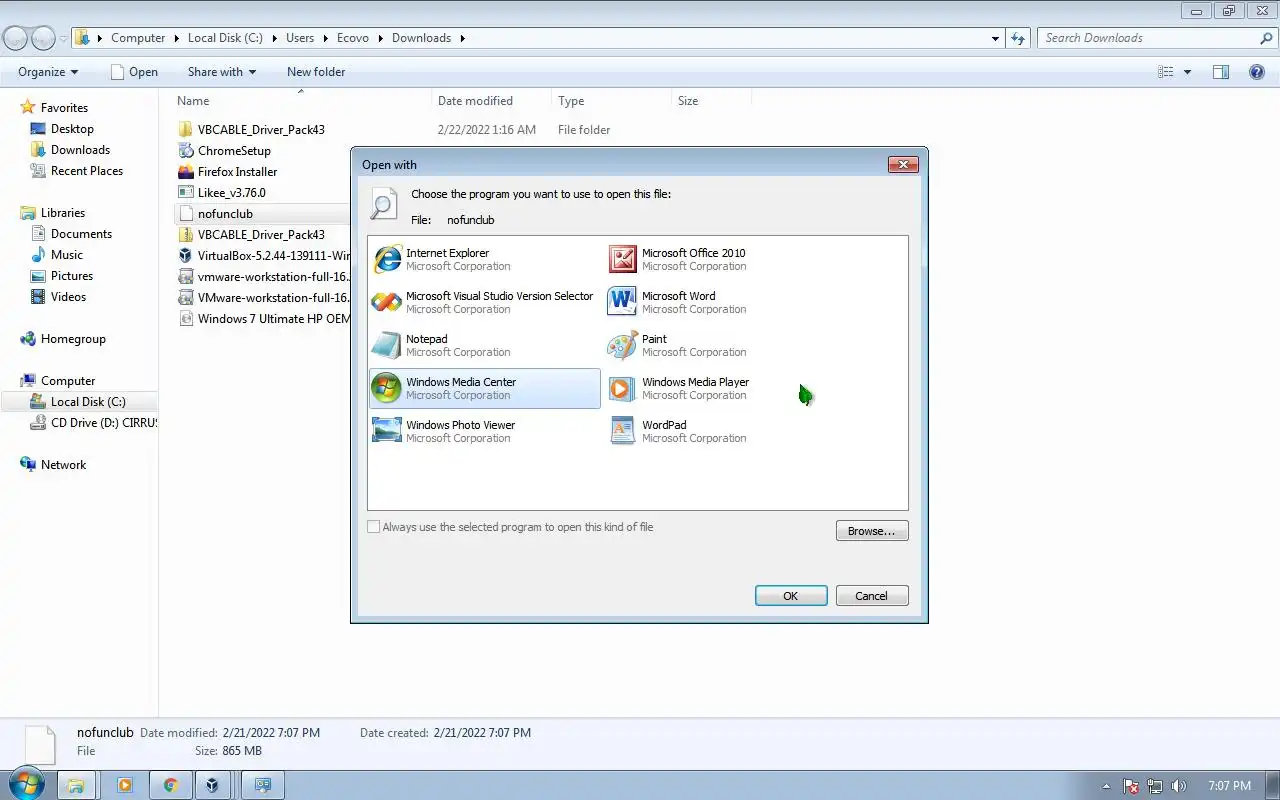The image size is (1280, 800).
Task: Open Google Chrome from taskbar
Action: point(170,785)
